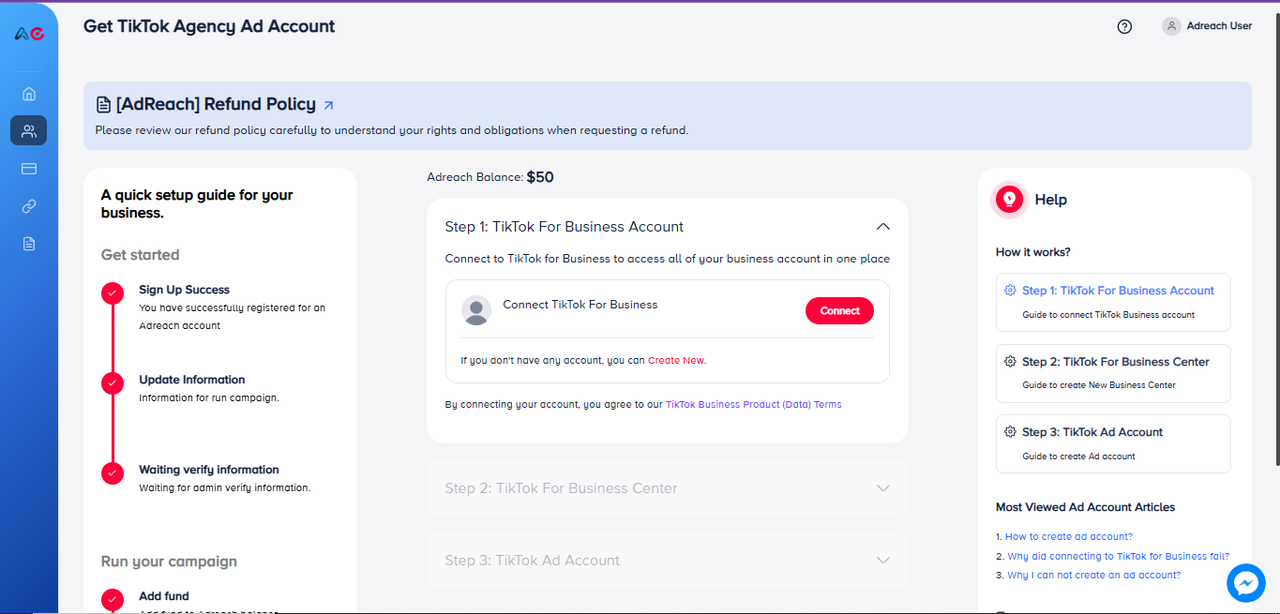Click the Help lightbulb icon

pos(1009,200)
